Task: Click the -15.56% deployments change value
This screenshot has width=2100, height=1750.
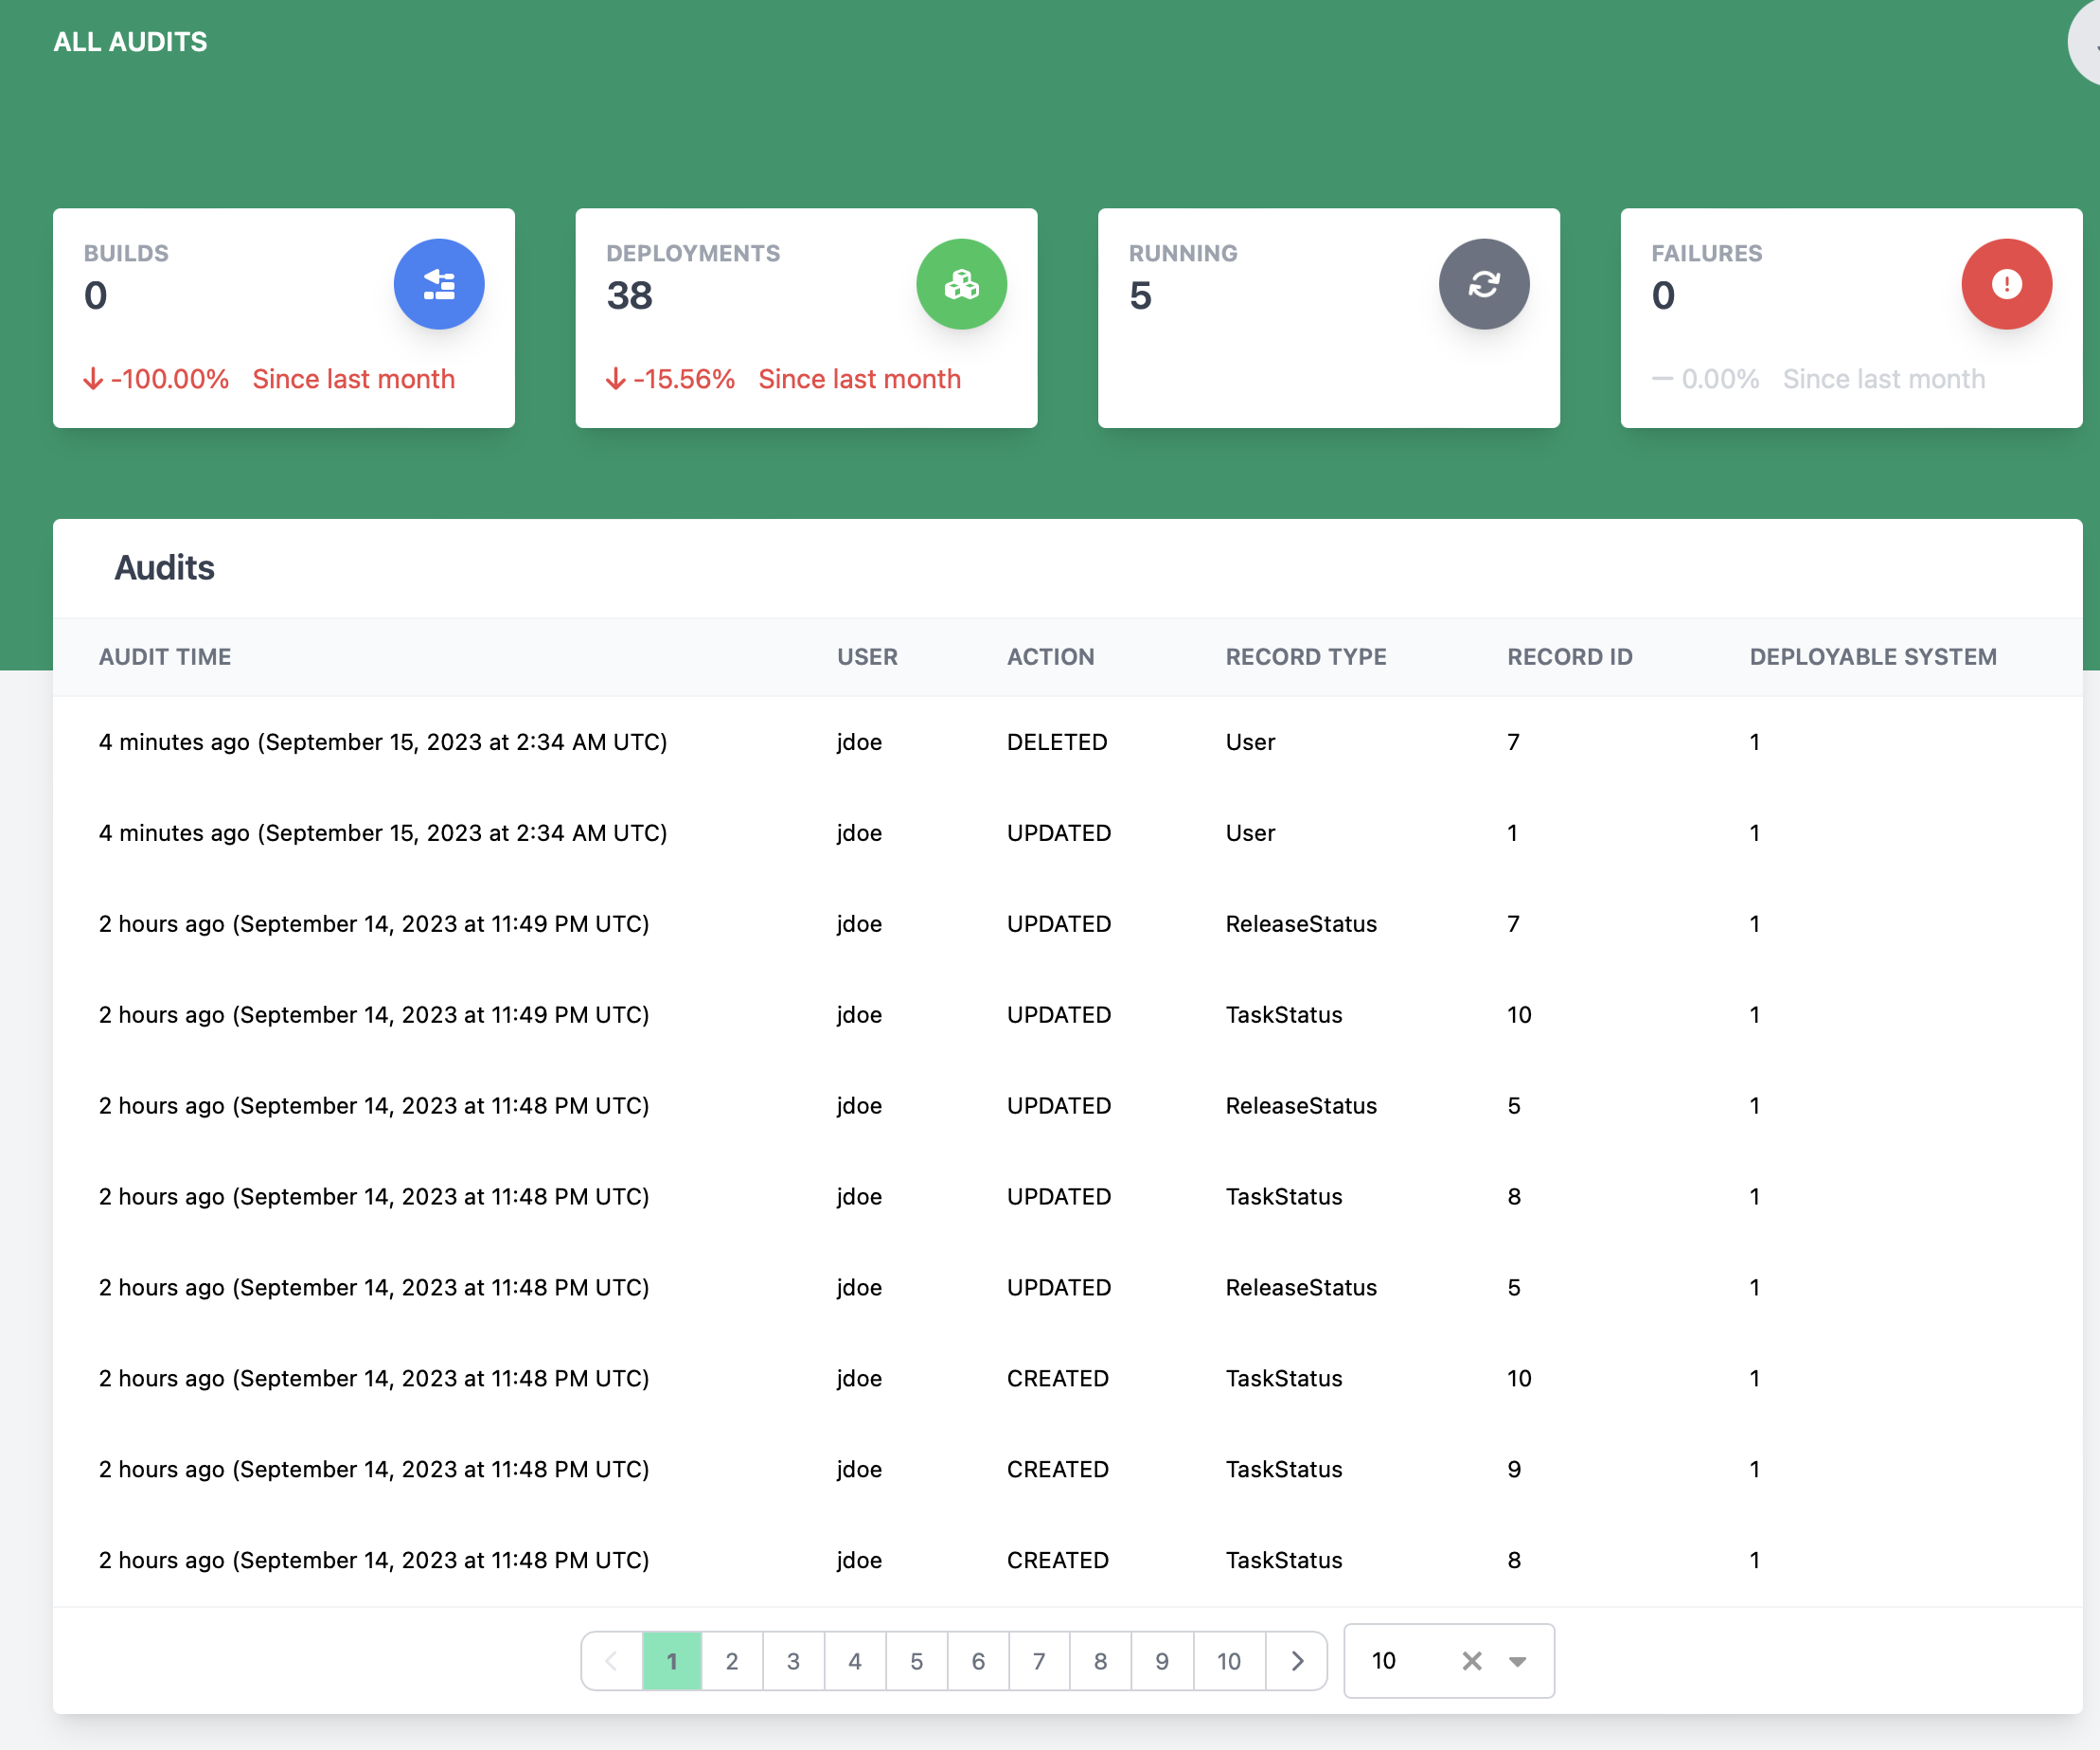Action: pyautogui.click(x=684, y=379)
